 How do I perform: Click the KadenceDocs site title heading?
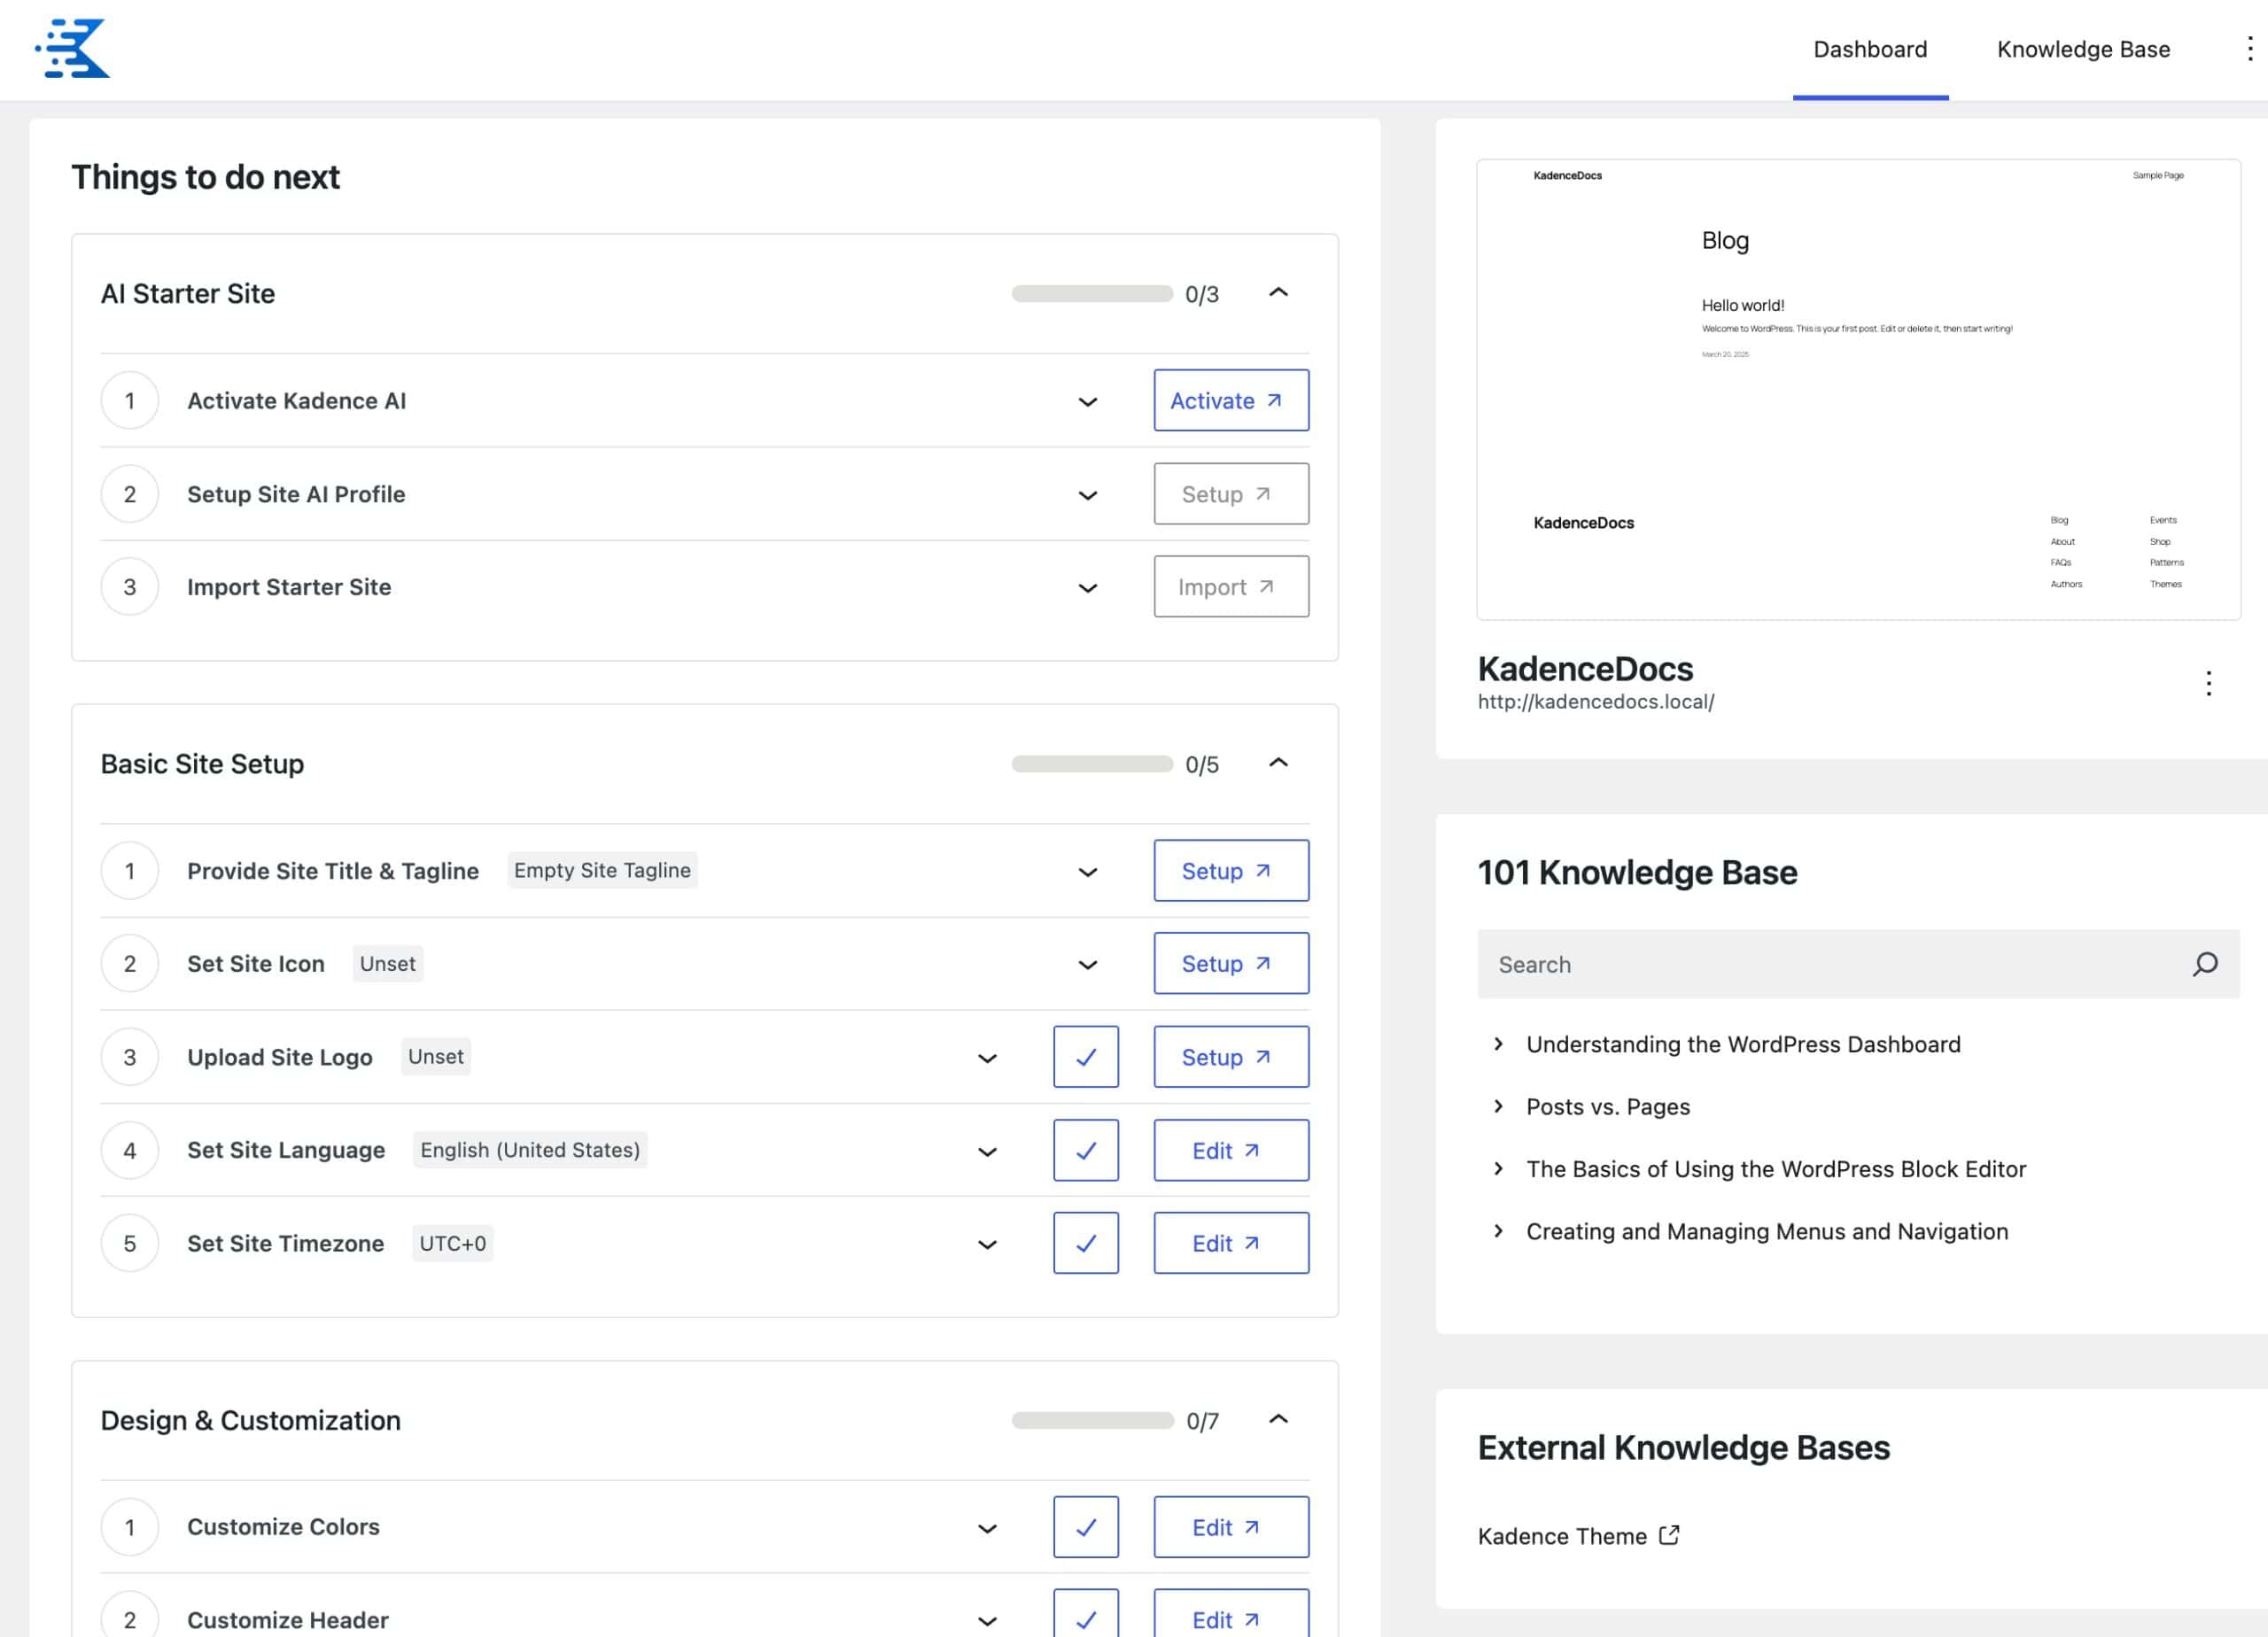(x=1585, y=668)
